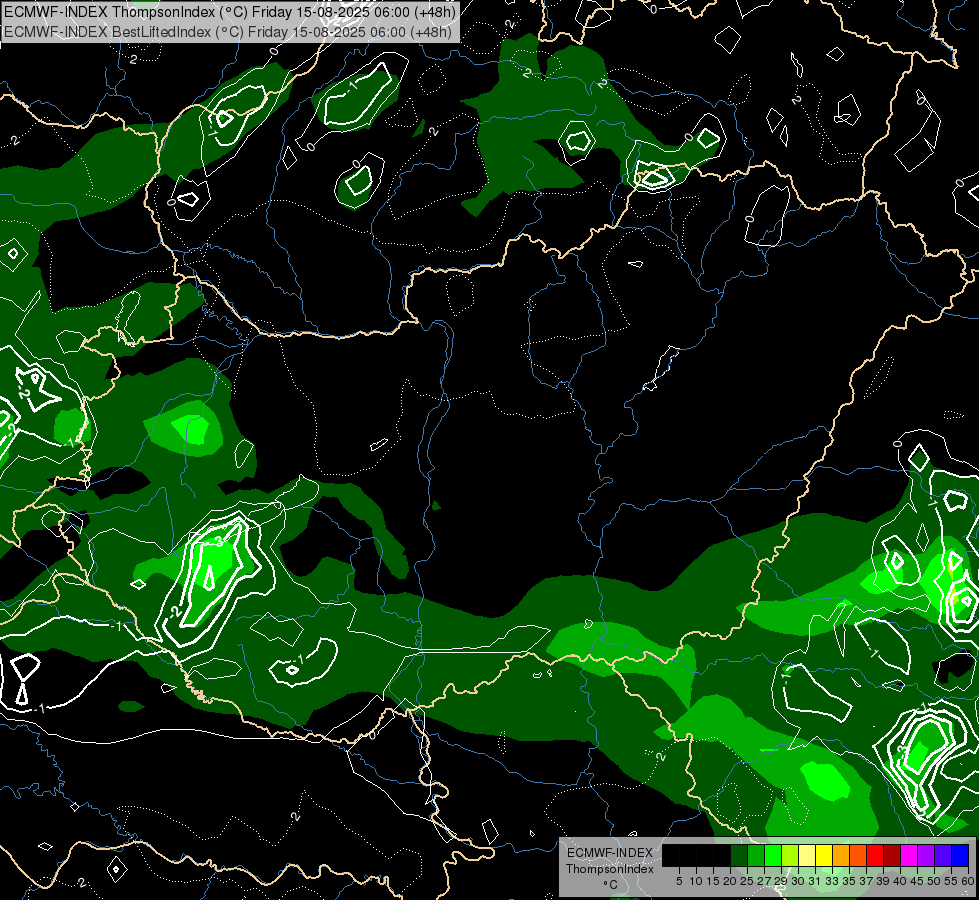Click the red 37–39 legend swatch

tap(875, 855)
